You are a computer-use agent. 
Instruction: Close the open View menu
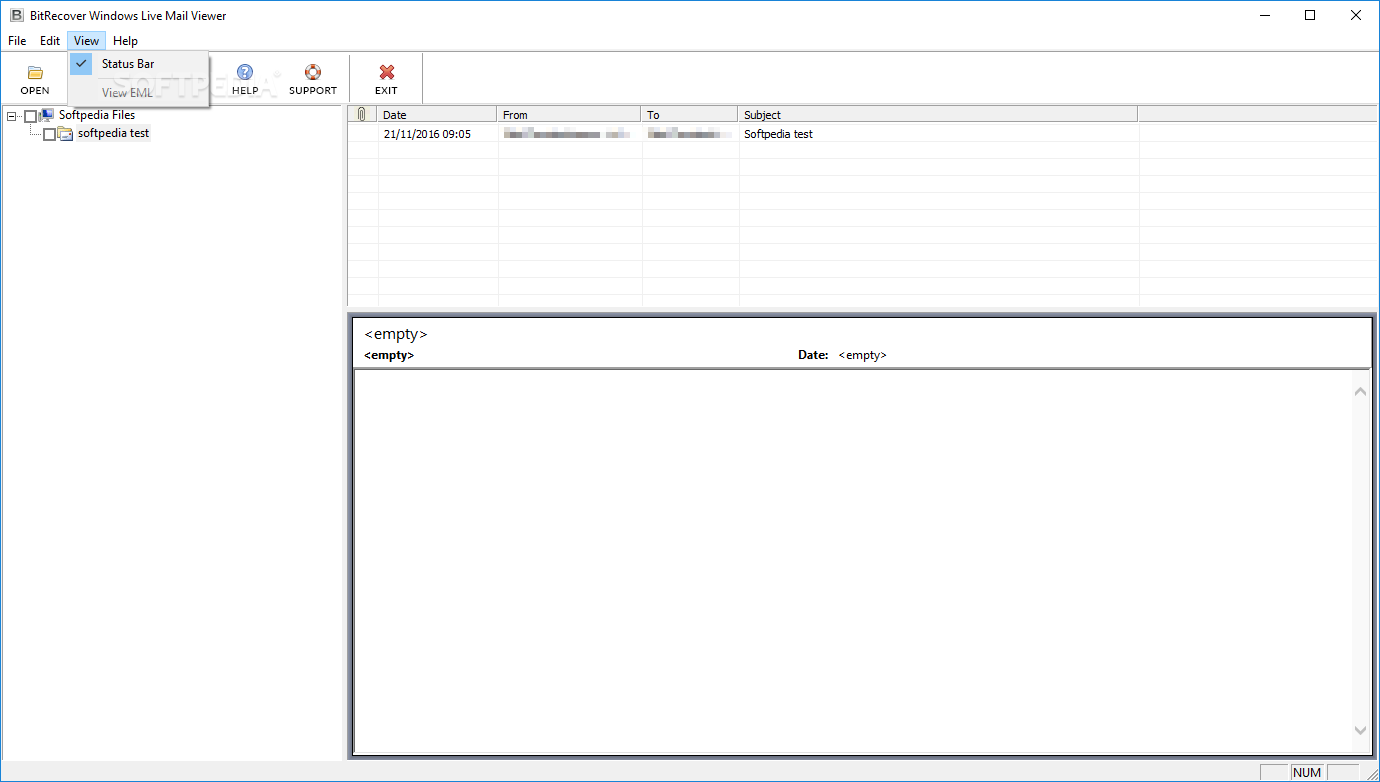(86, 41)
